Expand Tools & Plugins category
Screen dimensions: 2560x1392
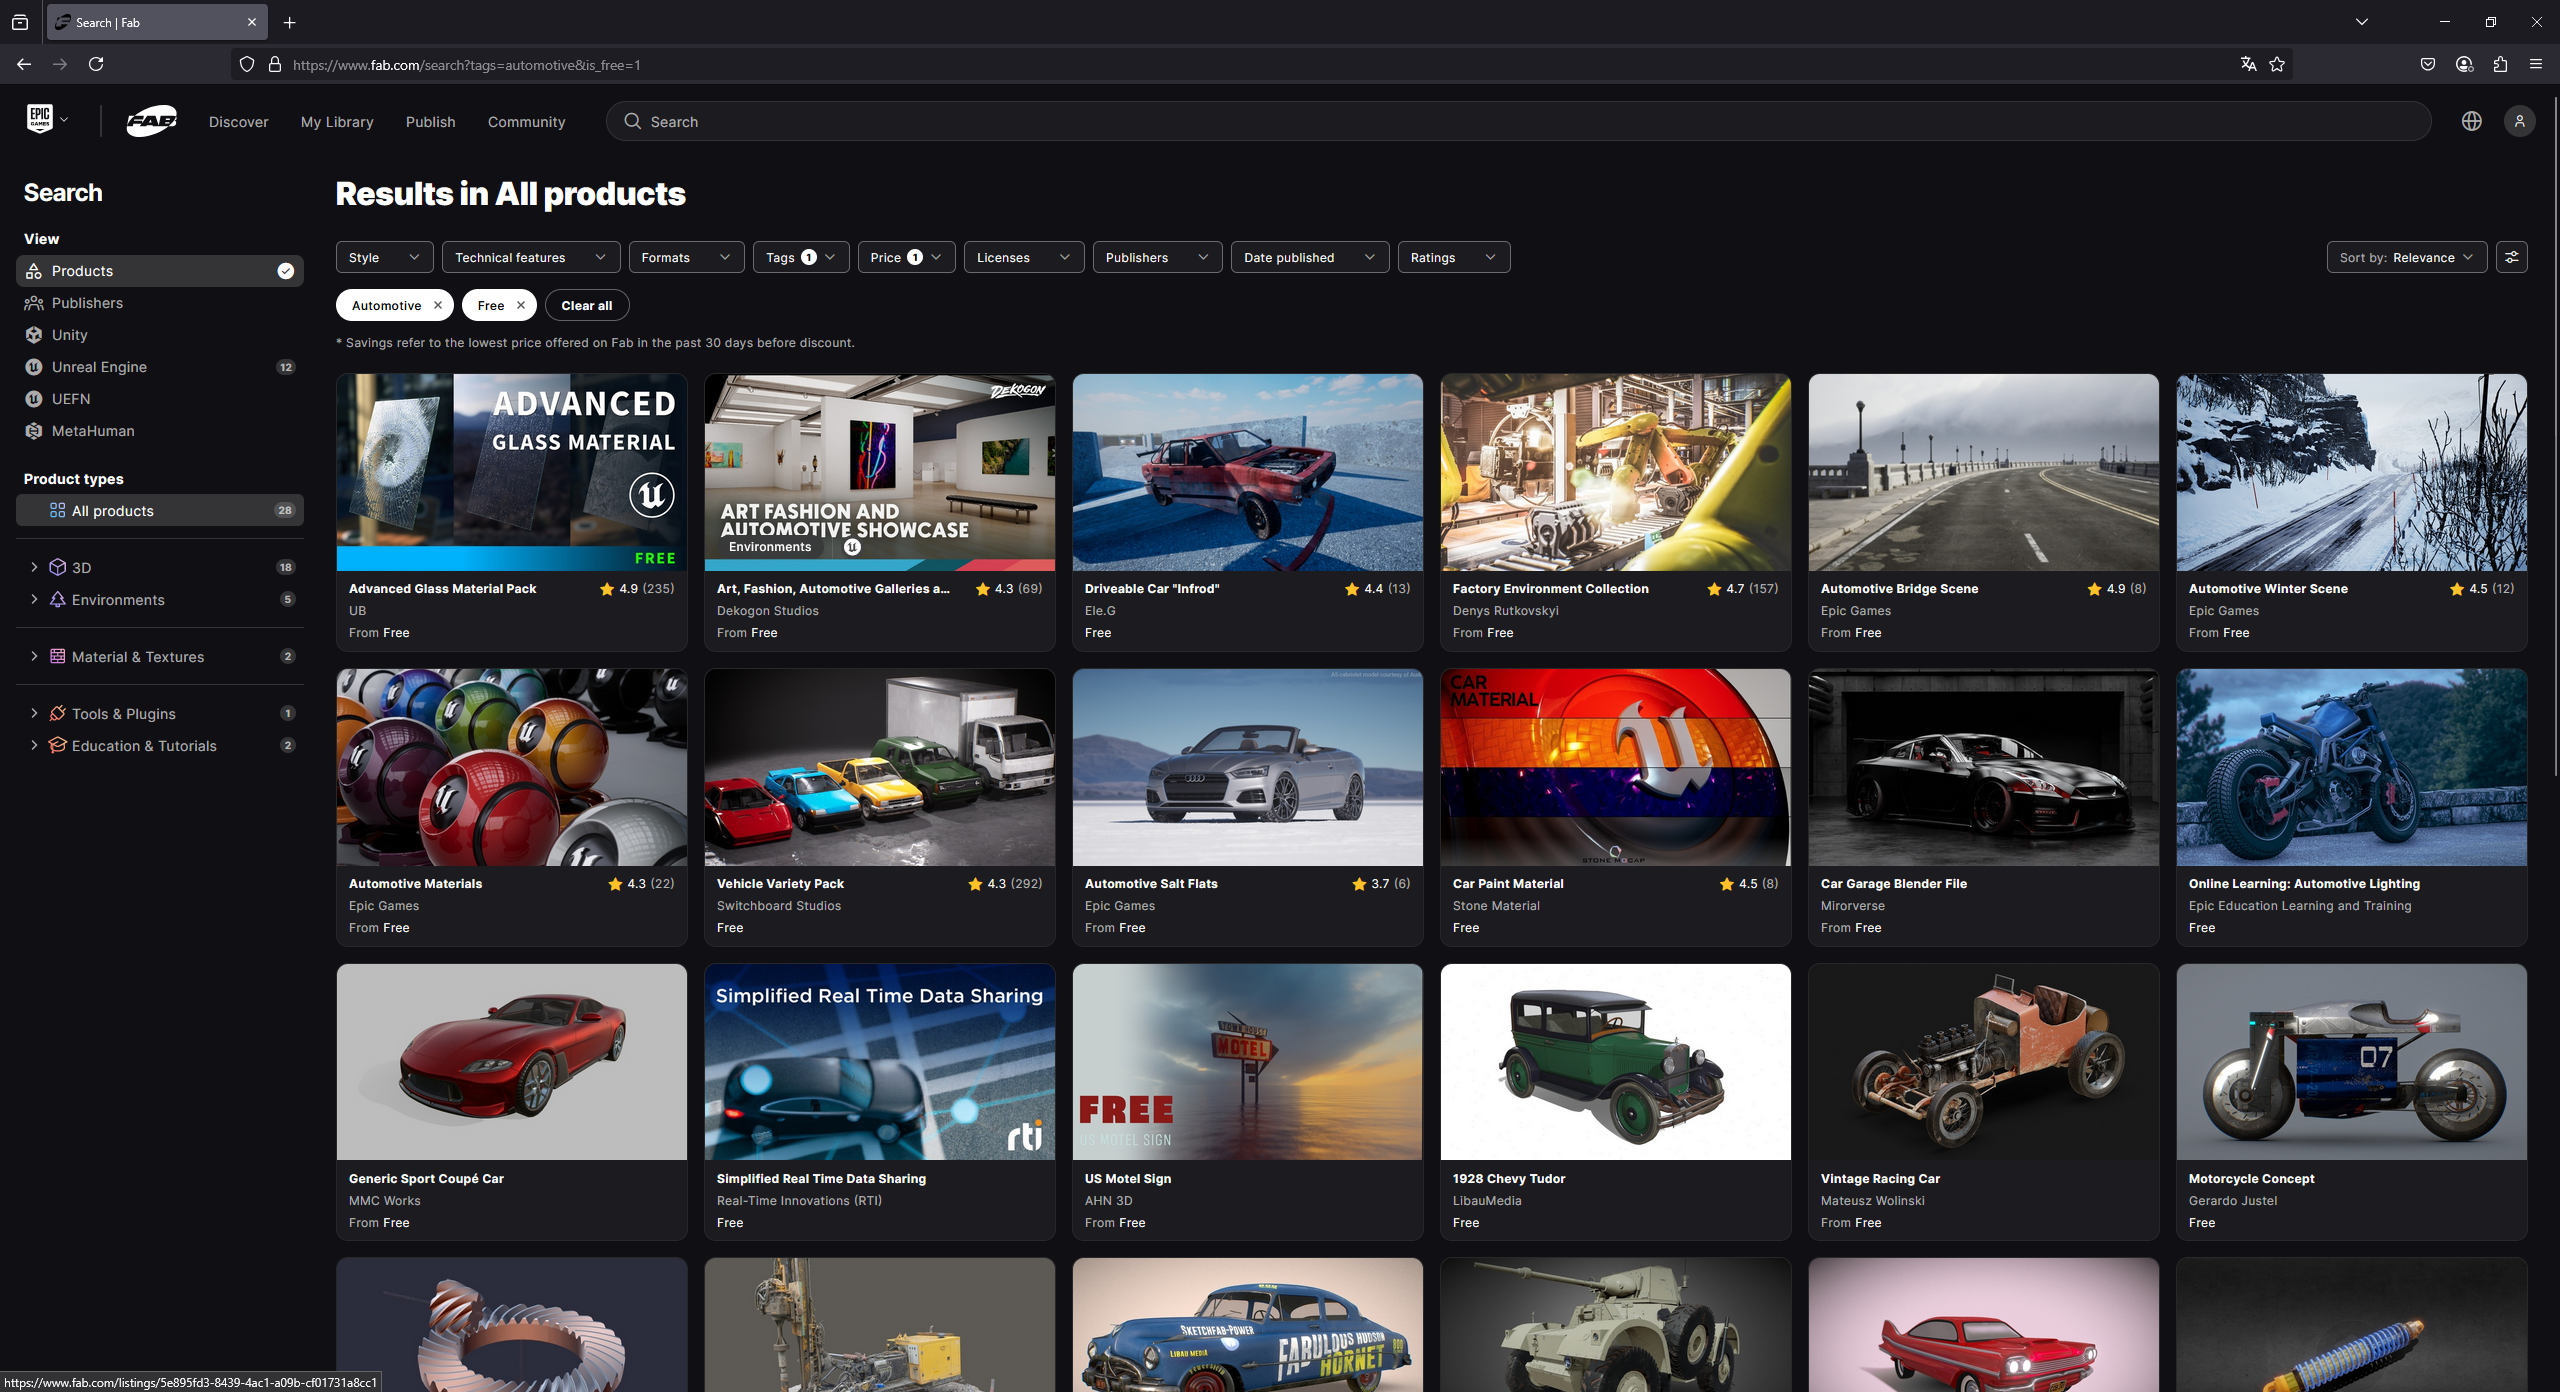(34, 713)
